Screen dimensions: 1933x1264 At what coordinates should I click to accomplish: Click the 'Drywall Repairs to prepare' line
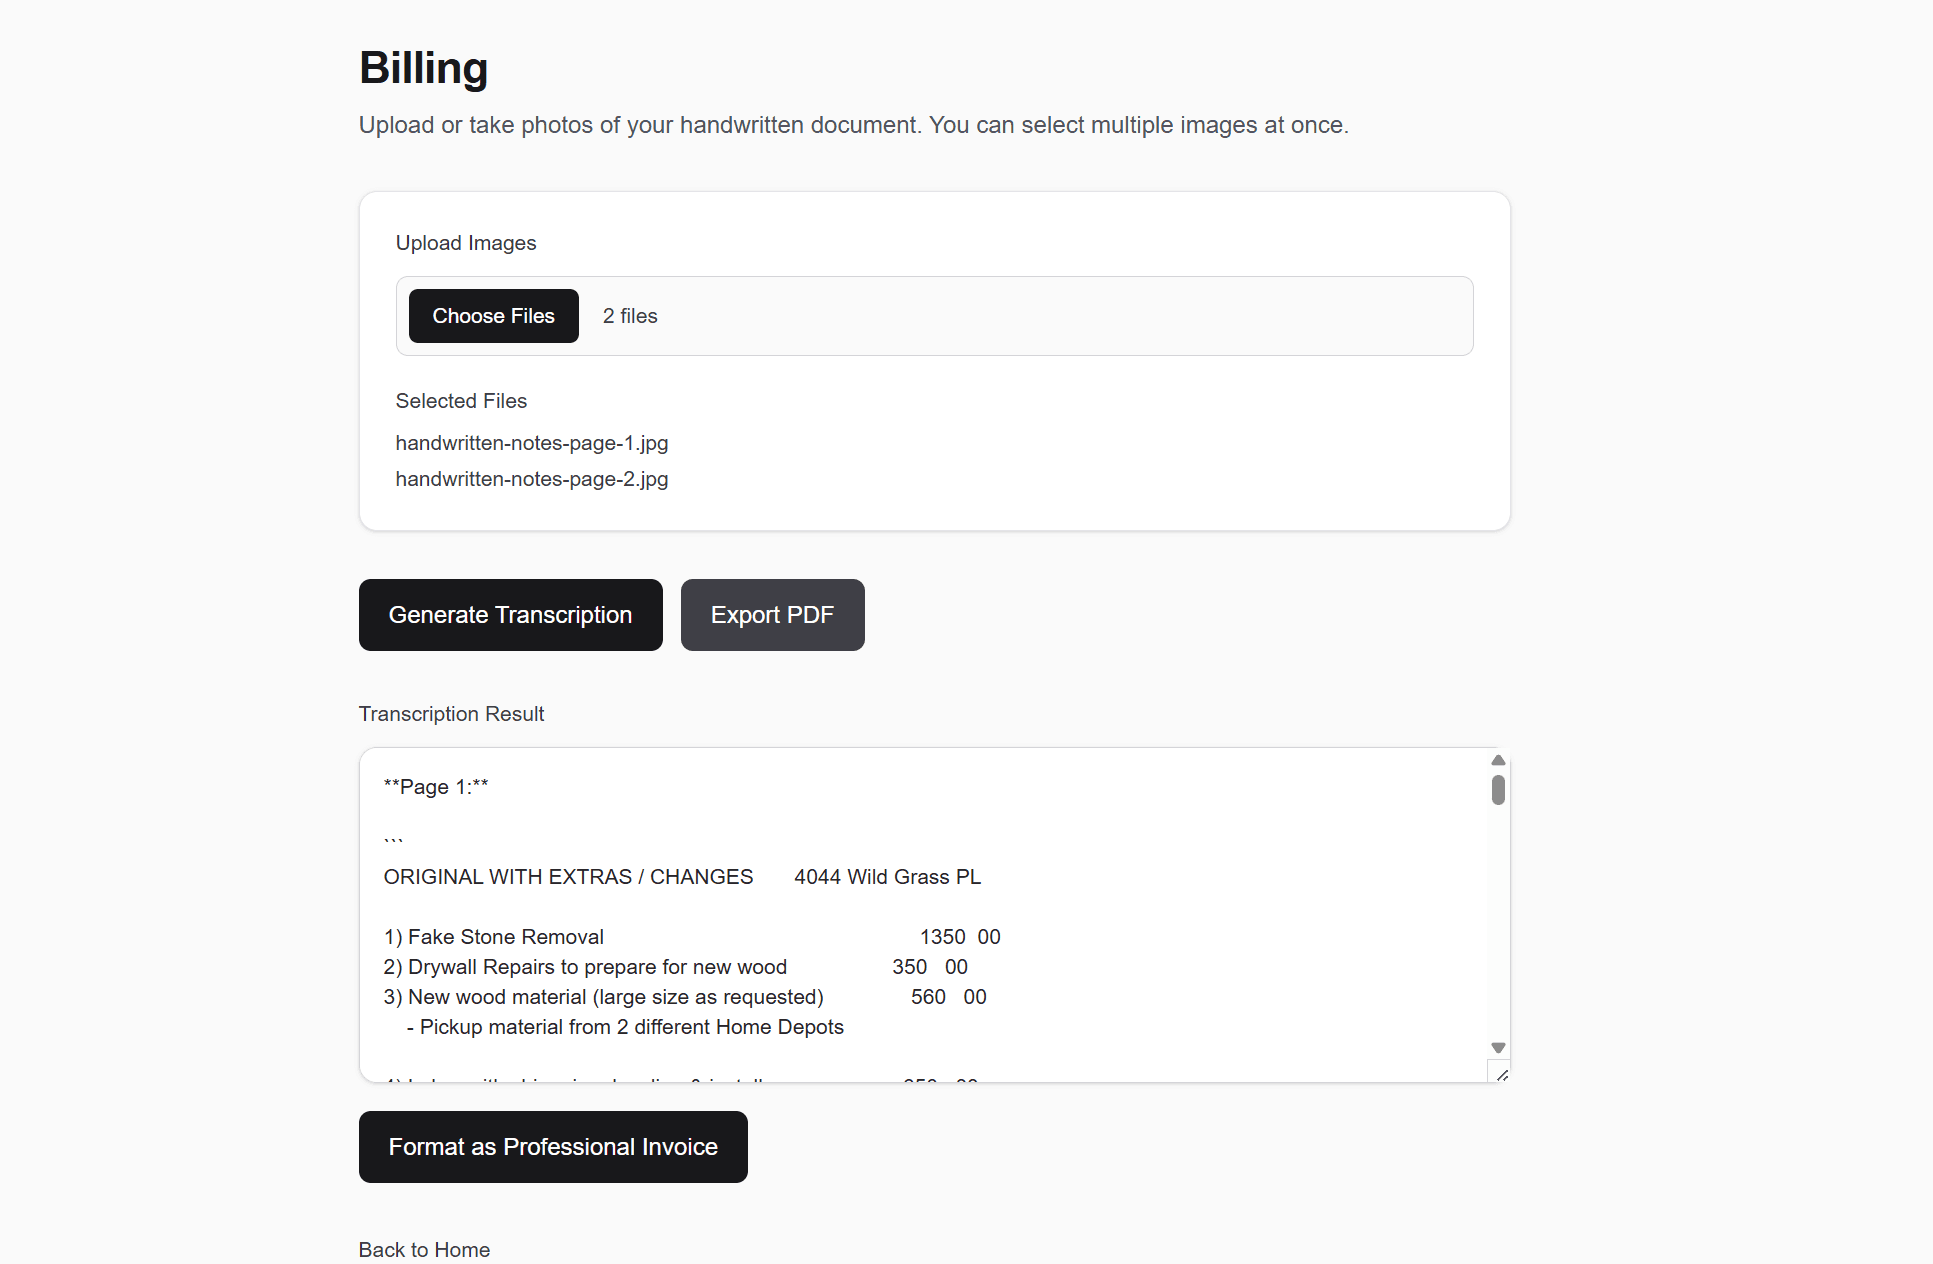pos(585,967)
